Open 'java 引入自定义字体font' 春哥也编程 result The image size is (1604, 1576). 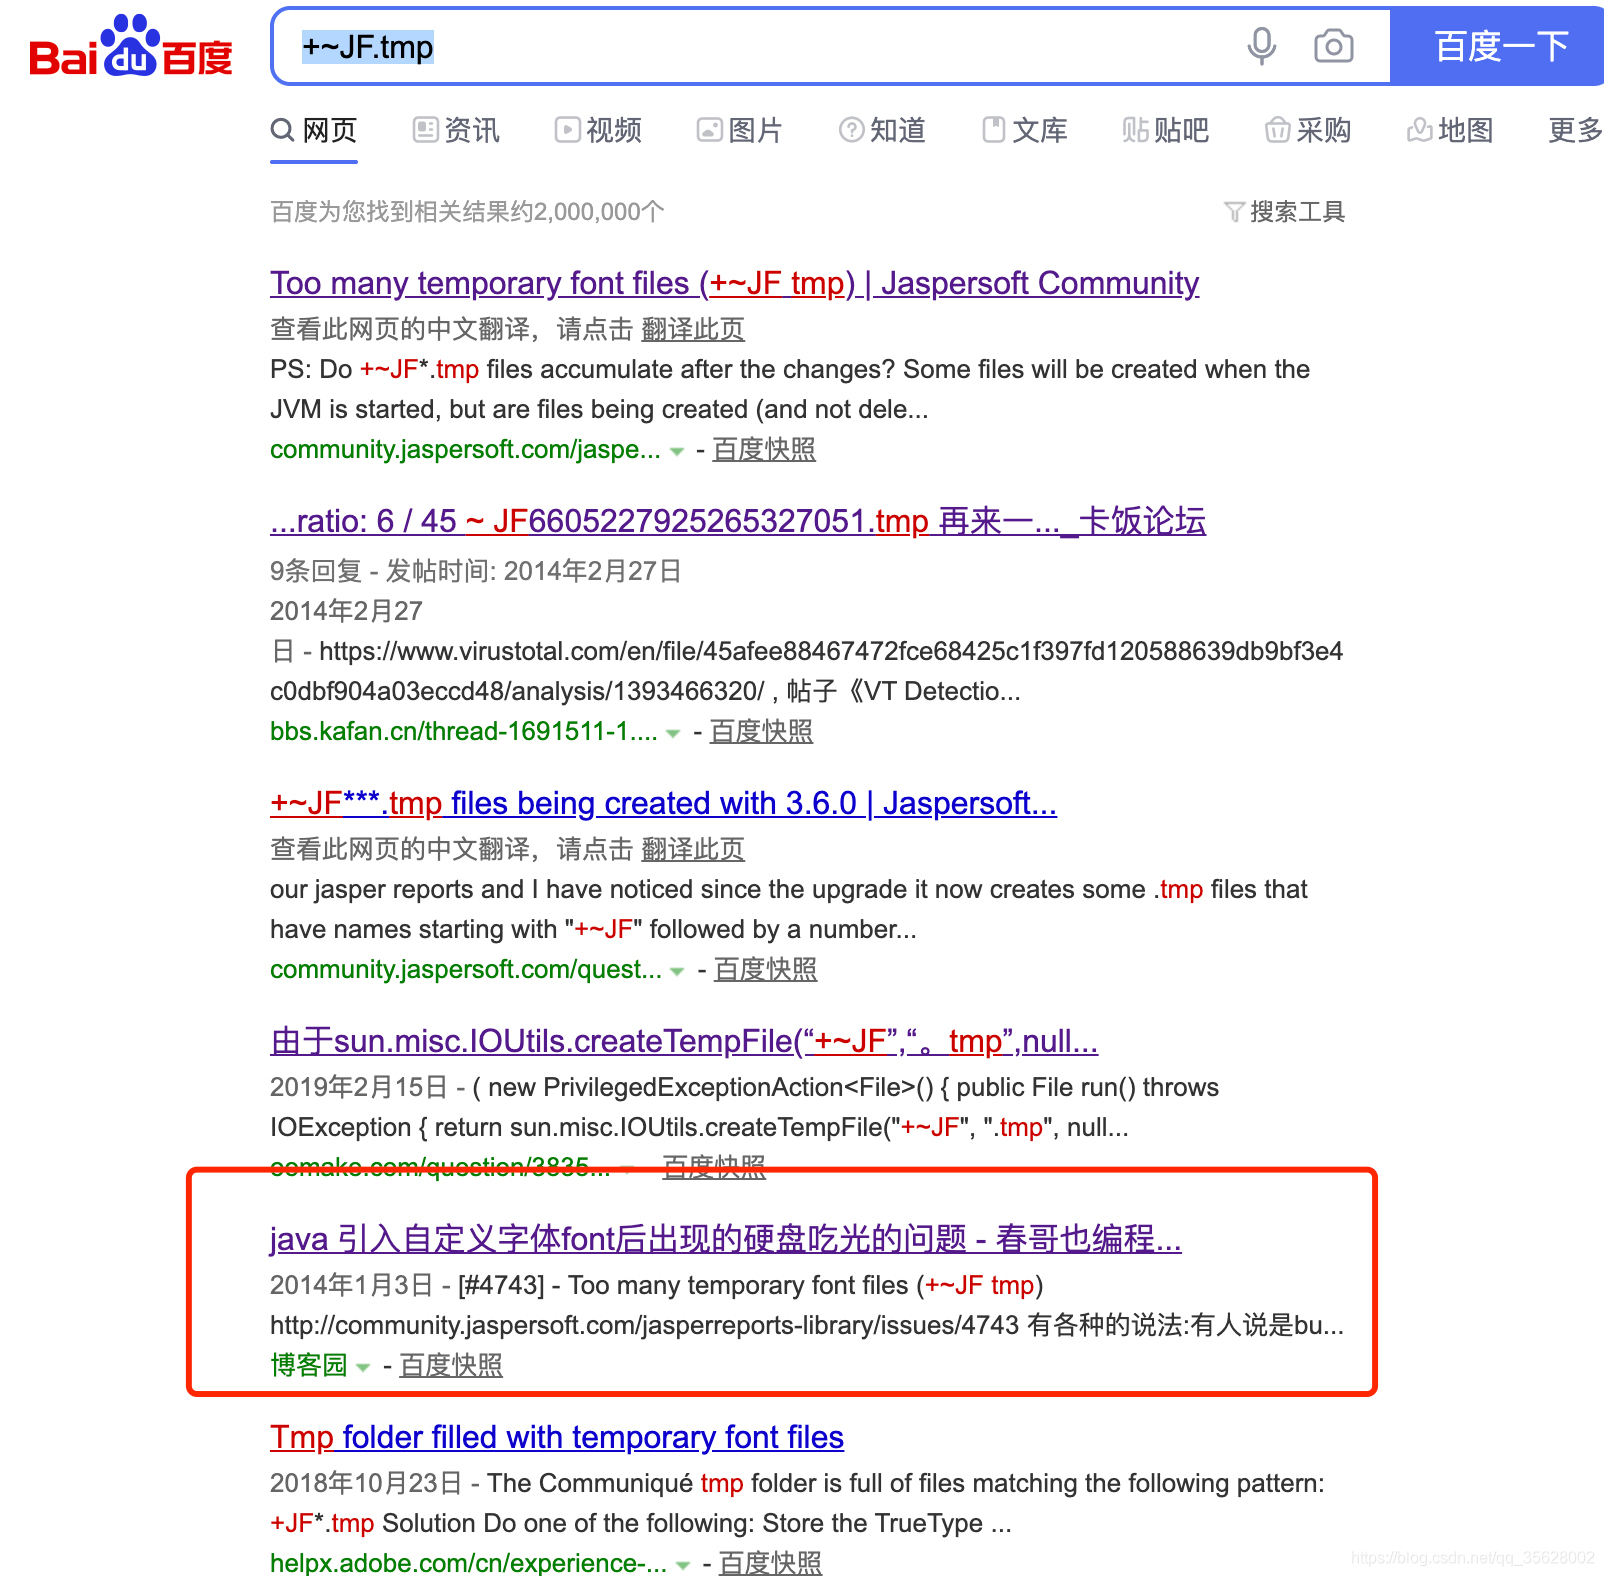pyautogui.click(x=726, y=1240)
